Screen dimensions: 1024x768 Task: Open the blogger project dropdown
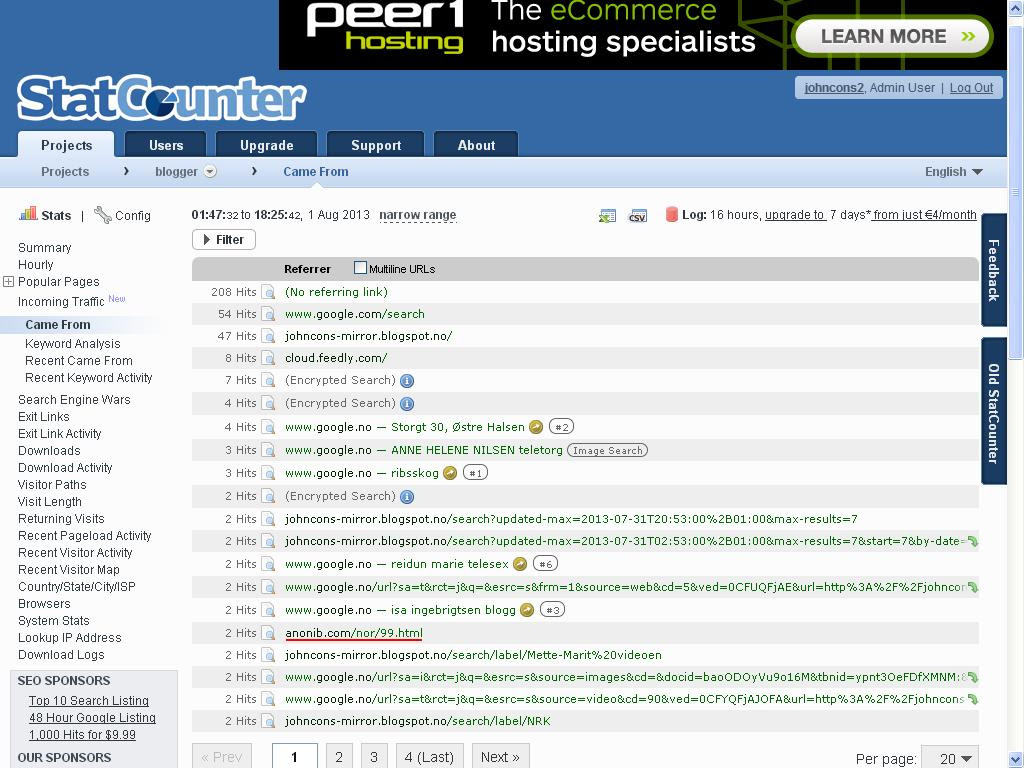click(x=210, y=172)
